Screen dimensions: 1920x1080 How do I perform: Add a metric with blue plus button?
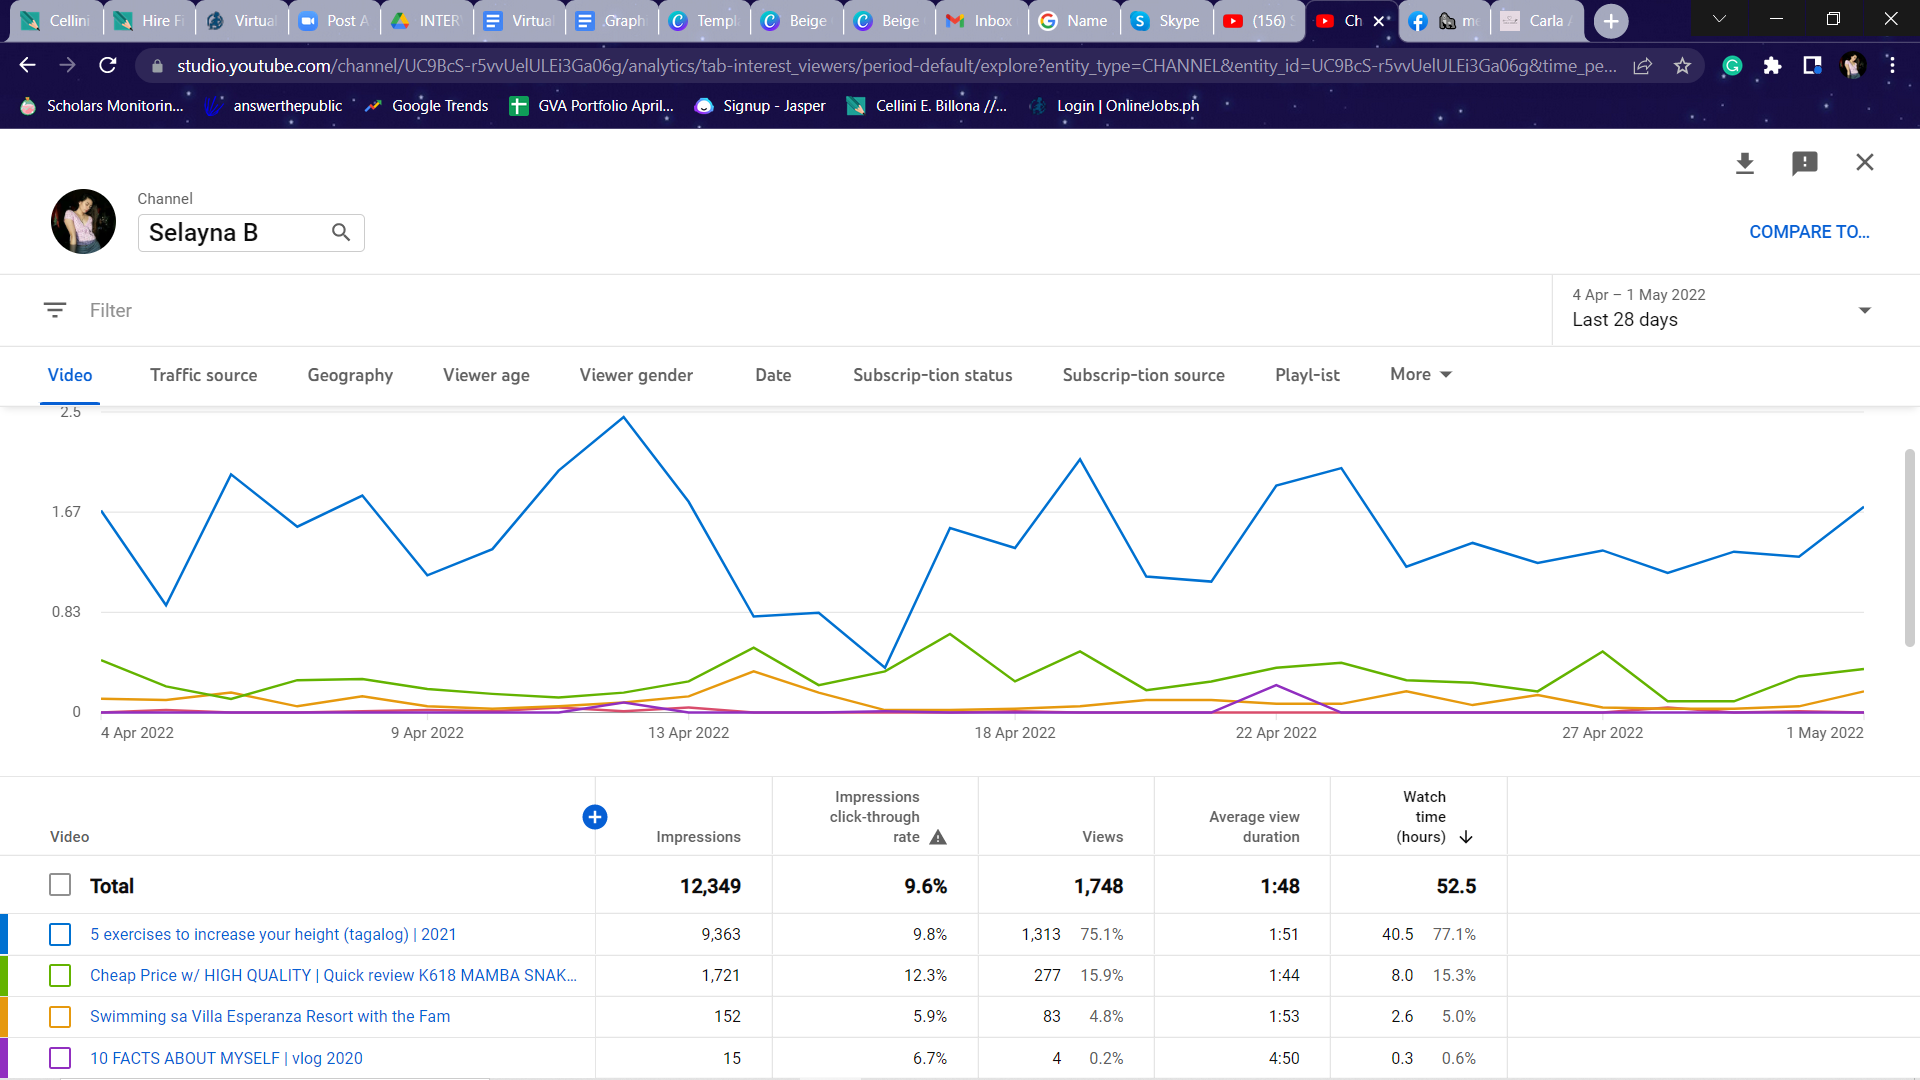click(594, 817)
